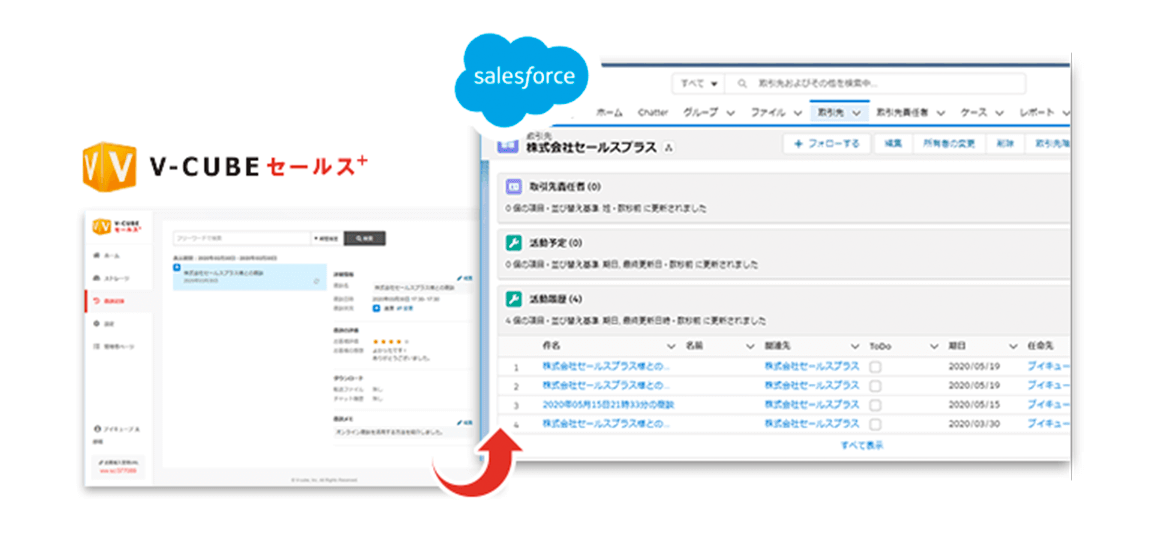Expand the グループ tab chevron
The height and width of the screenshot is (546, 1152).
(730, 113)
